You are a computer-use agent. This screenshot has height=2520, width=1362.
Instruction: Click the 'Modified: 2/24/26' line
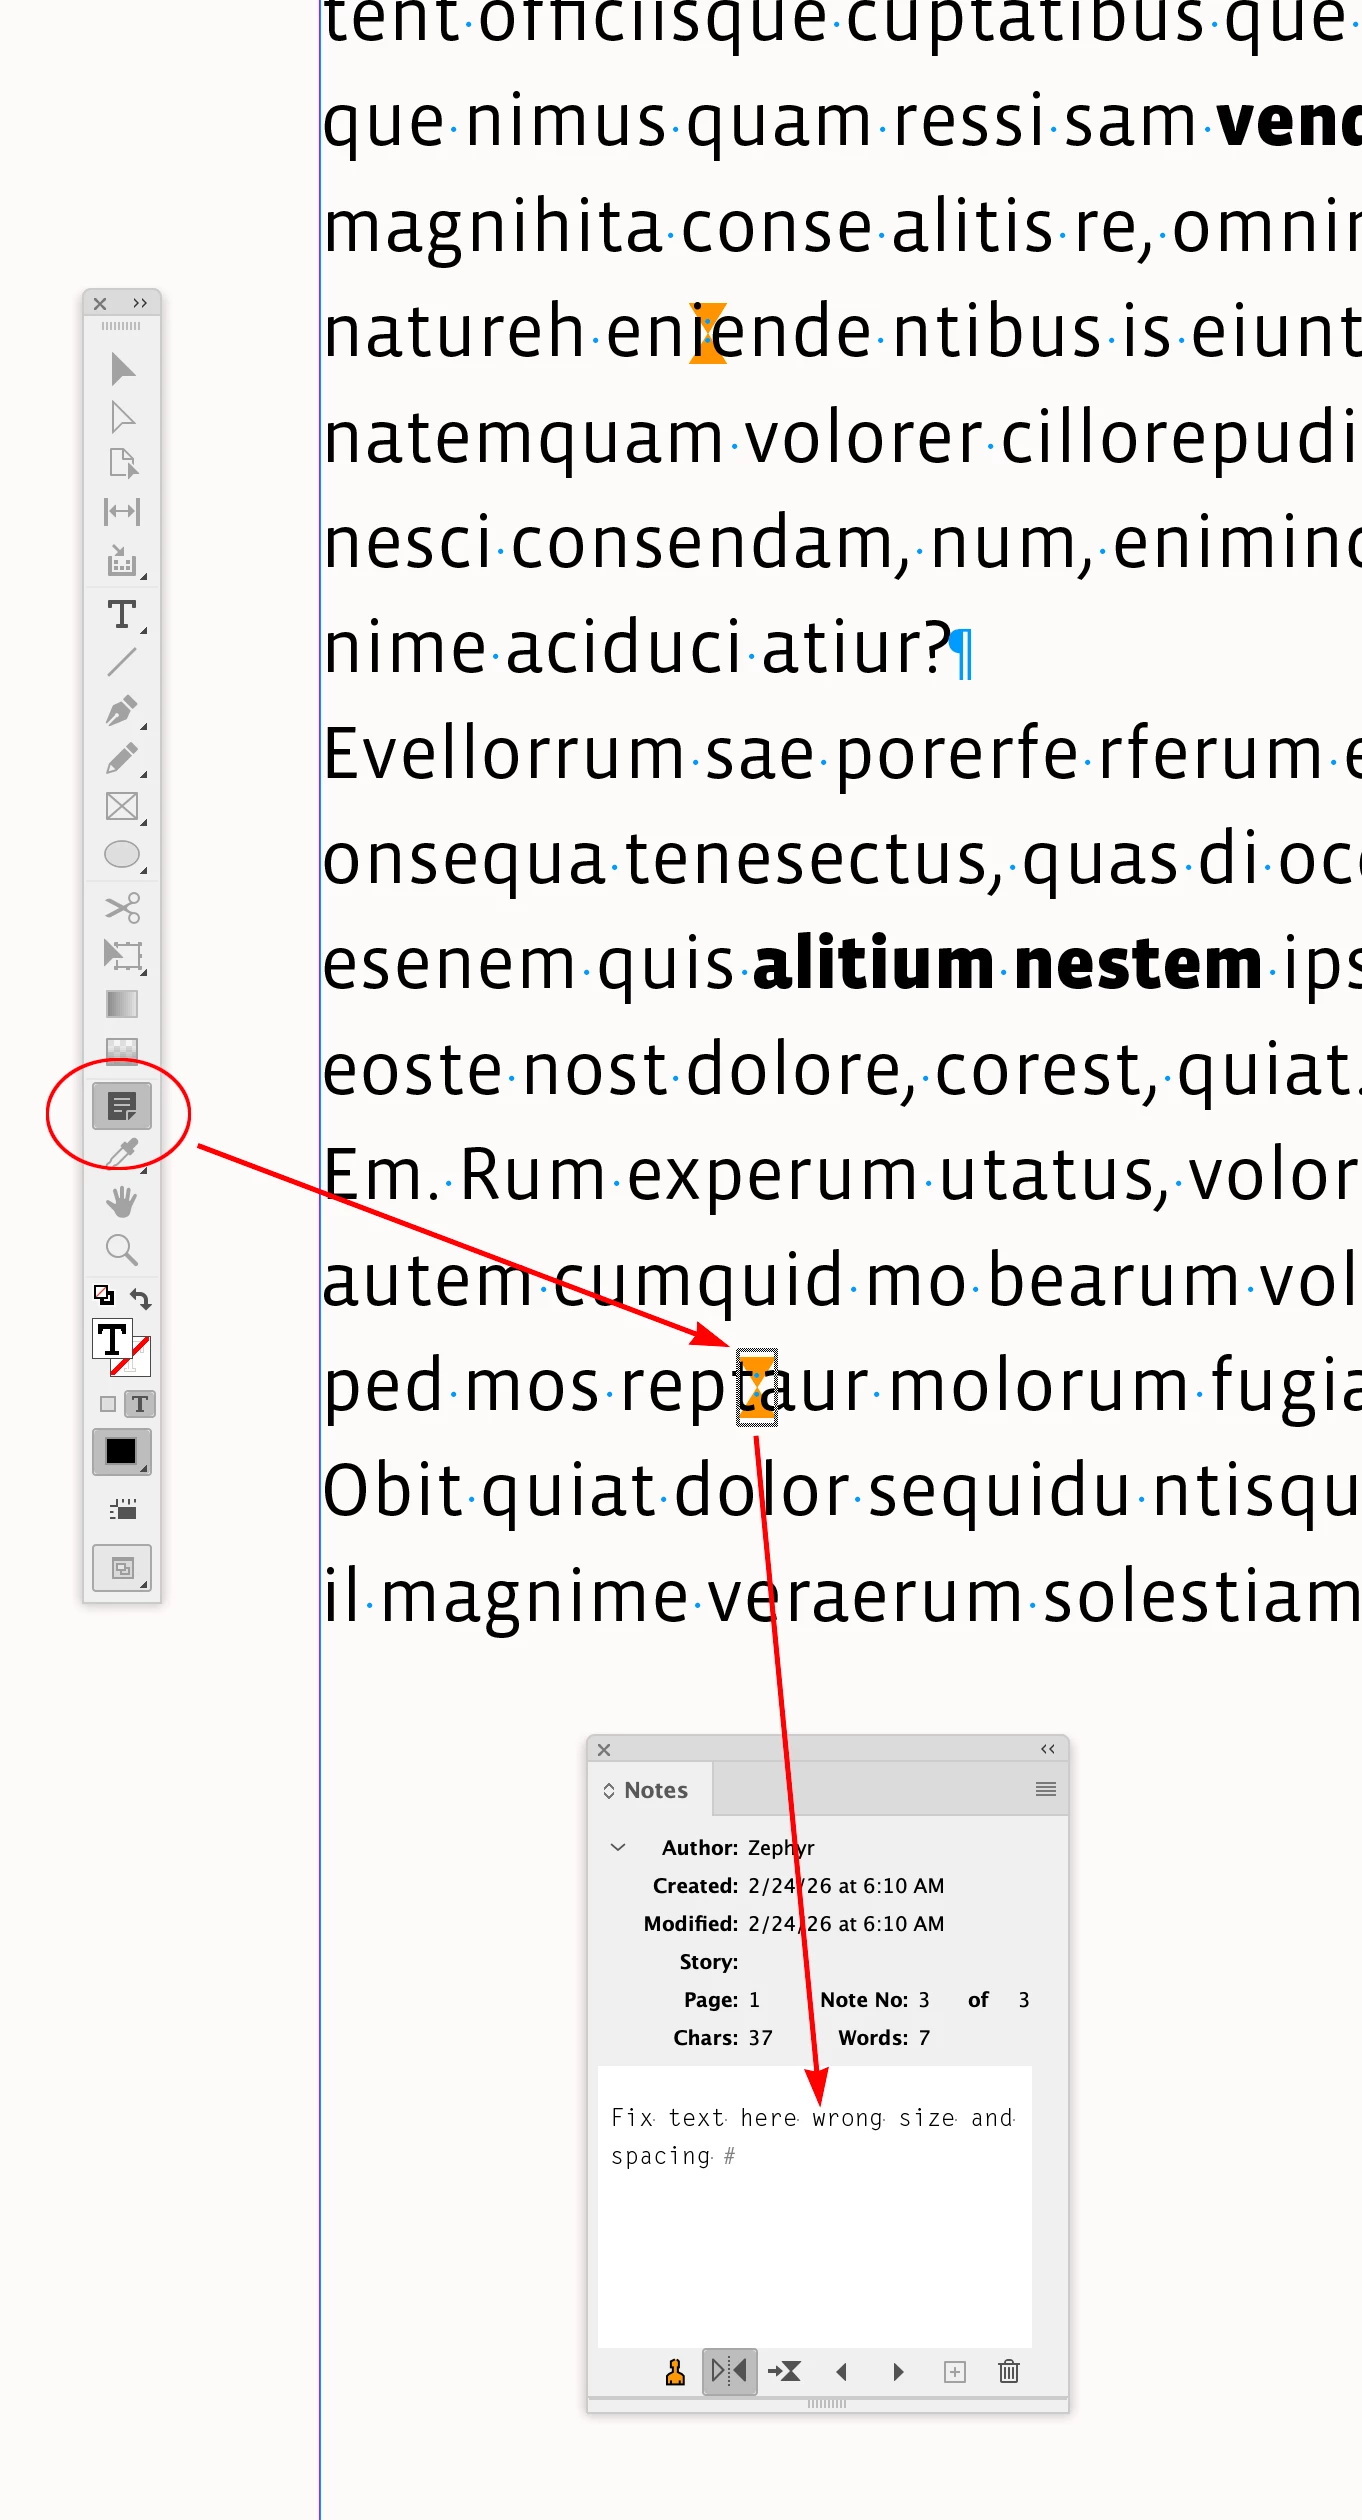[x=794, y=1924]
